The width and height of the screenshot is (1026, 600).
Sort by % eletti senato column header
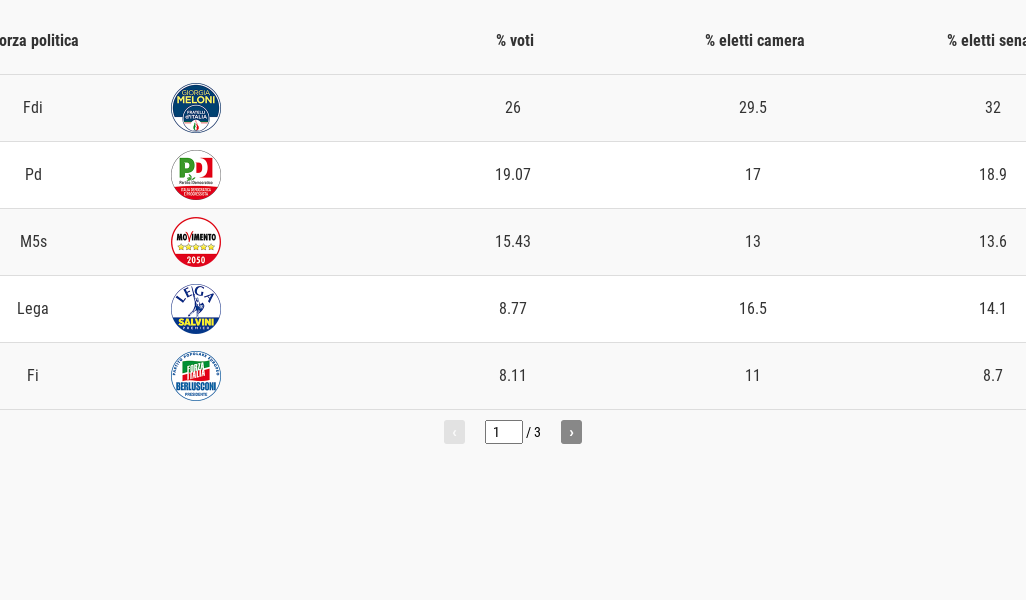[987, 41]
